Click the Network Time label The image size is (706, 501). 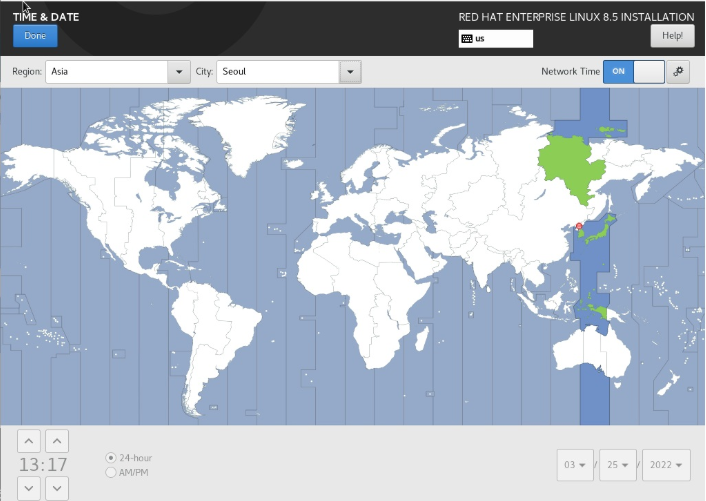pyautogui.click(x=570, y=72)
